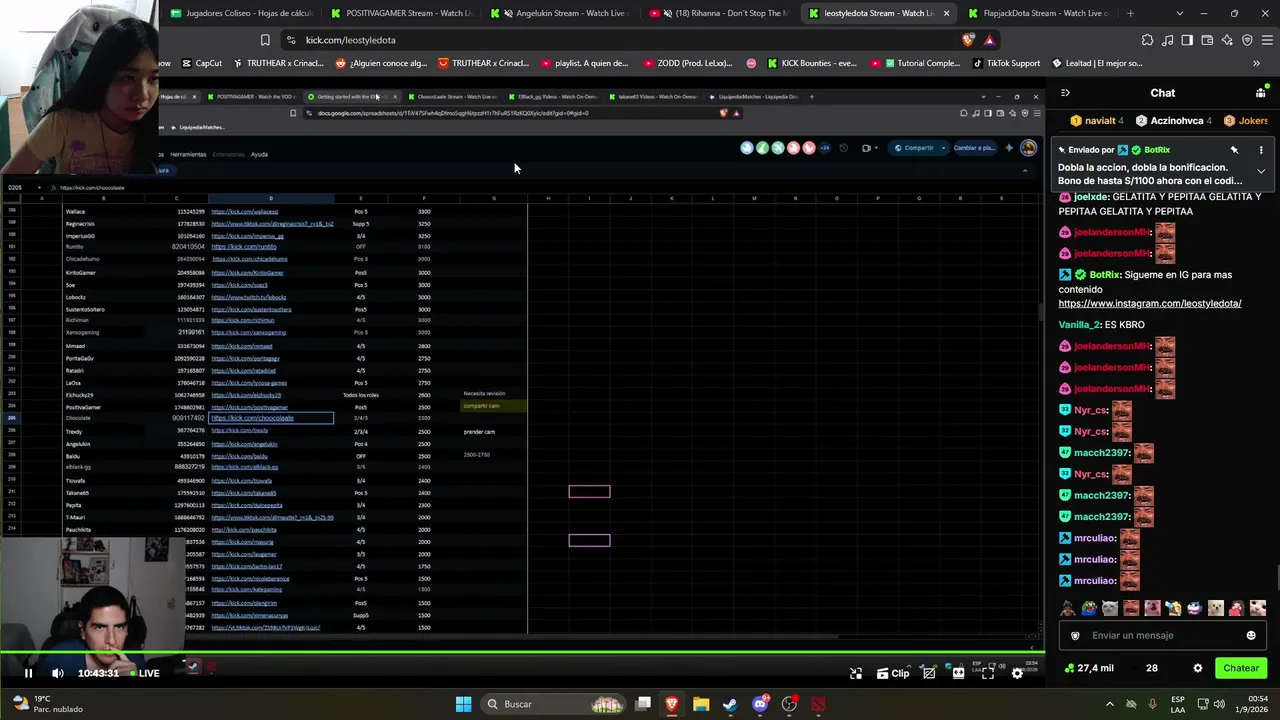Switch to Angelukin Stream tab

561,13
